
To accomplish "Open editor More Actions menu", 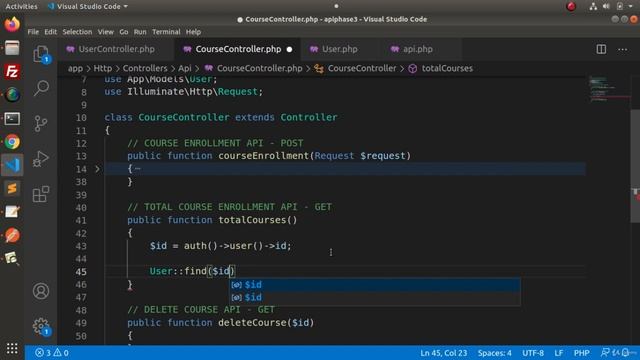I will (622, 49).
